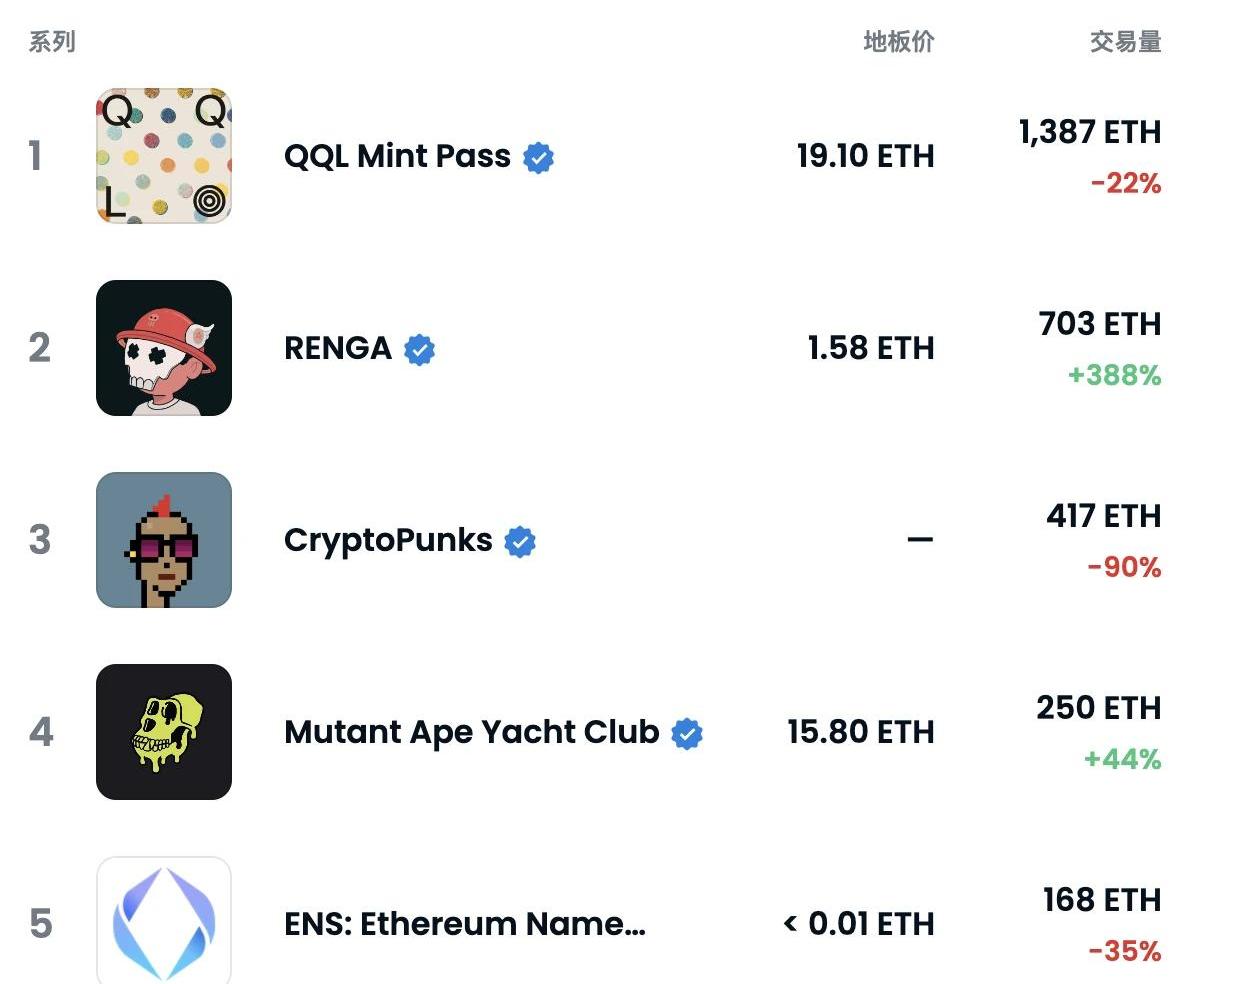
Task: Click the 19.10 ETH floor price
Action: pyautogui.click(x=866, y=156)
